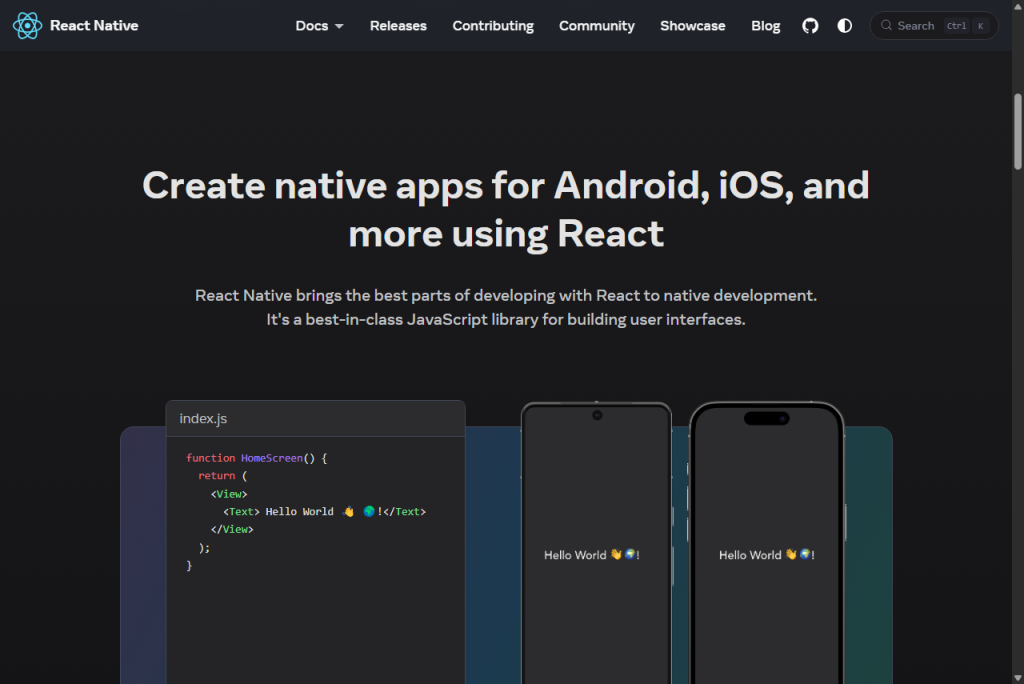Click the closing '</View>' code line
This screenshot has width=1024, height=684.
click(x=232, y=529)
